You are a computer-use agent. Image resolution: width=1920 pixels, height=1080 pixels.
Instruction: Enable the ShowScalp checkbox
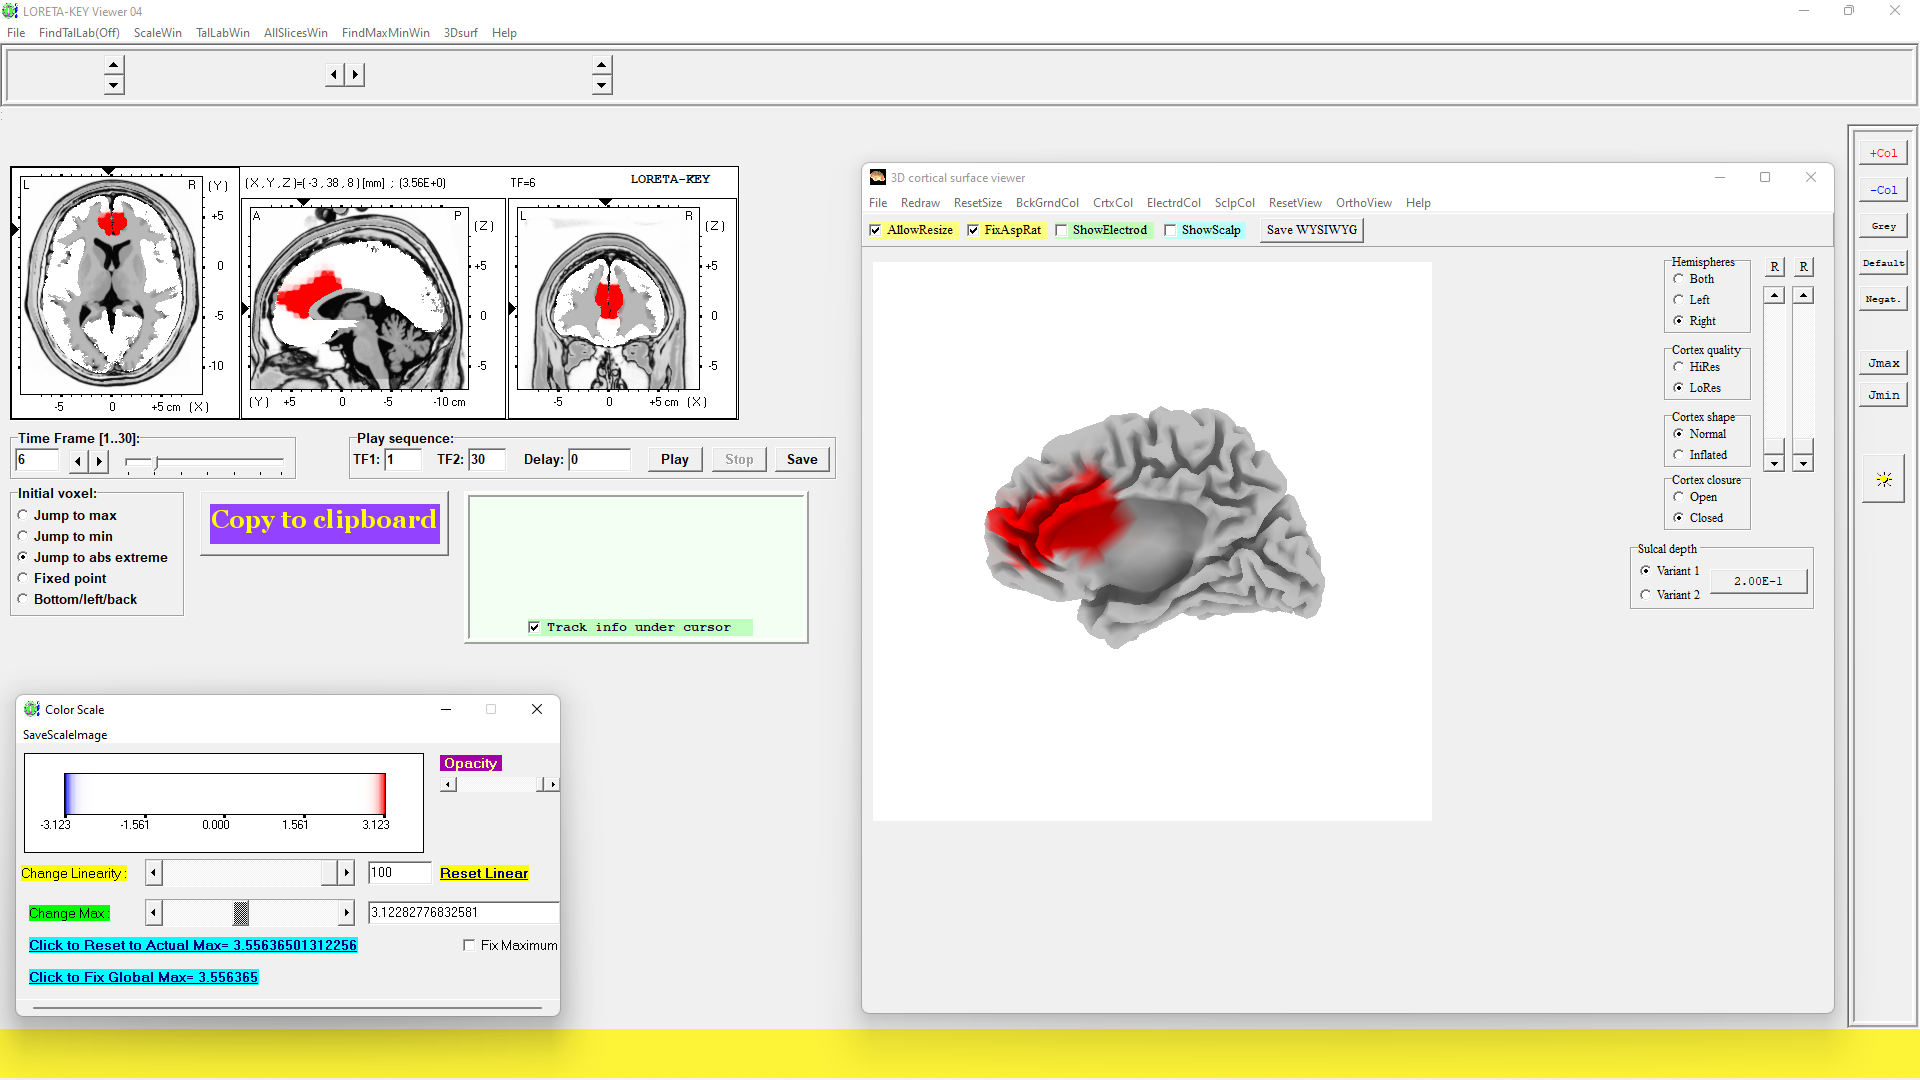1170,230
